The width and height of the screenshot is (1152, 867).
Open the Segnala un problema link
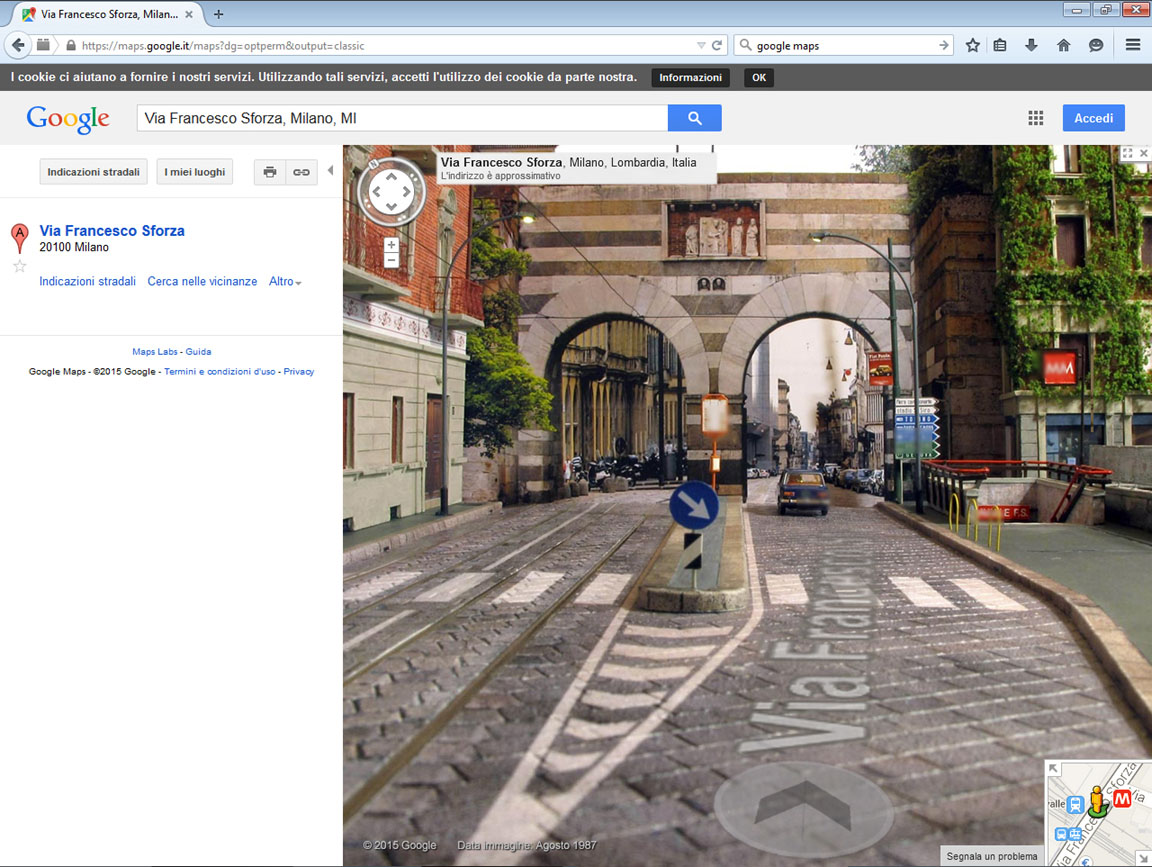[x=991, y=856]
